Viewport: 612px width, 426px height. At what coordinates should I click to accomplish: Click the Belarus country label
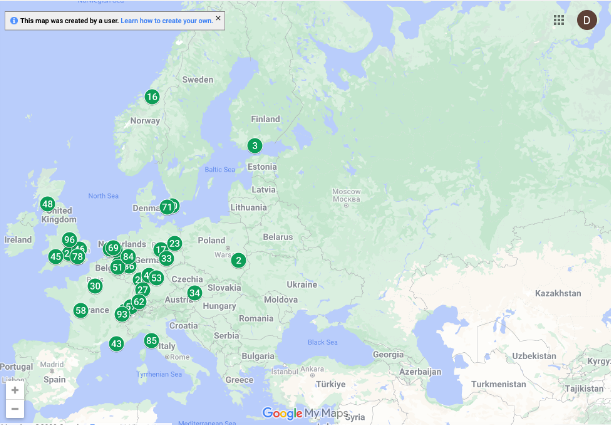click(278, 237)
